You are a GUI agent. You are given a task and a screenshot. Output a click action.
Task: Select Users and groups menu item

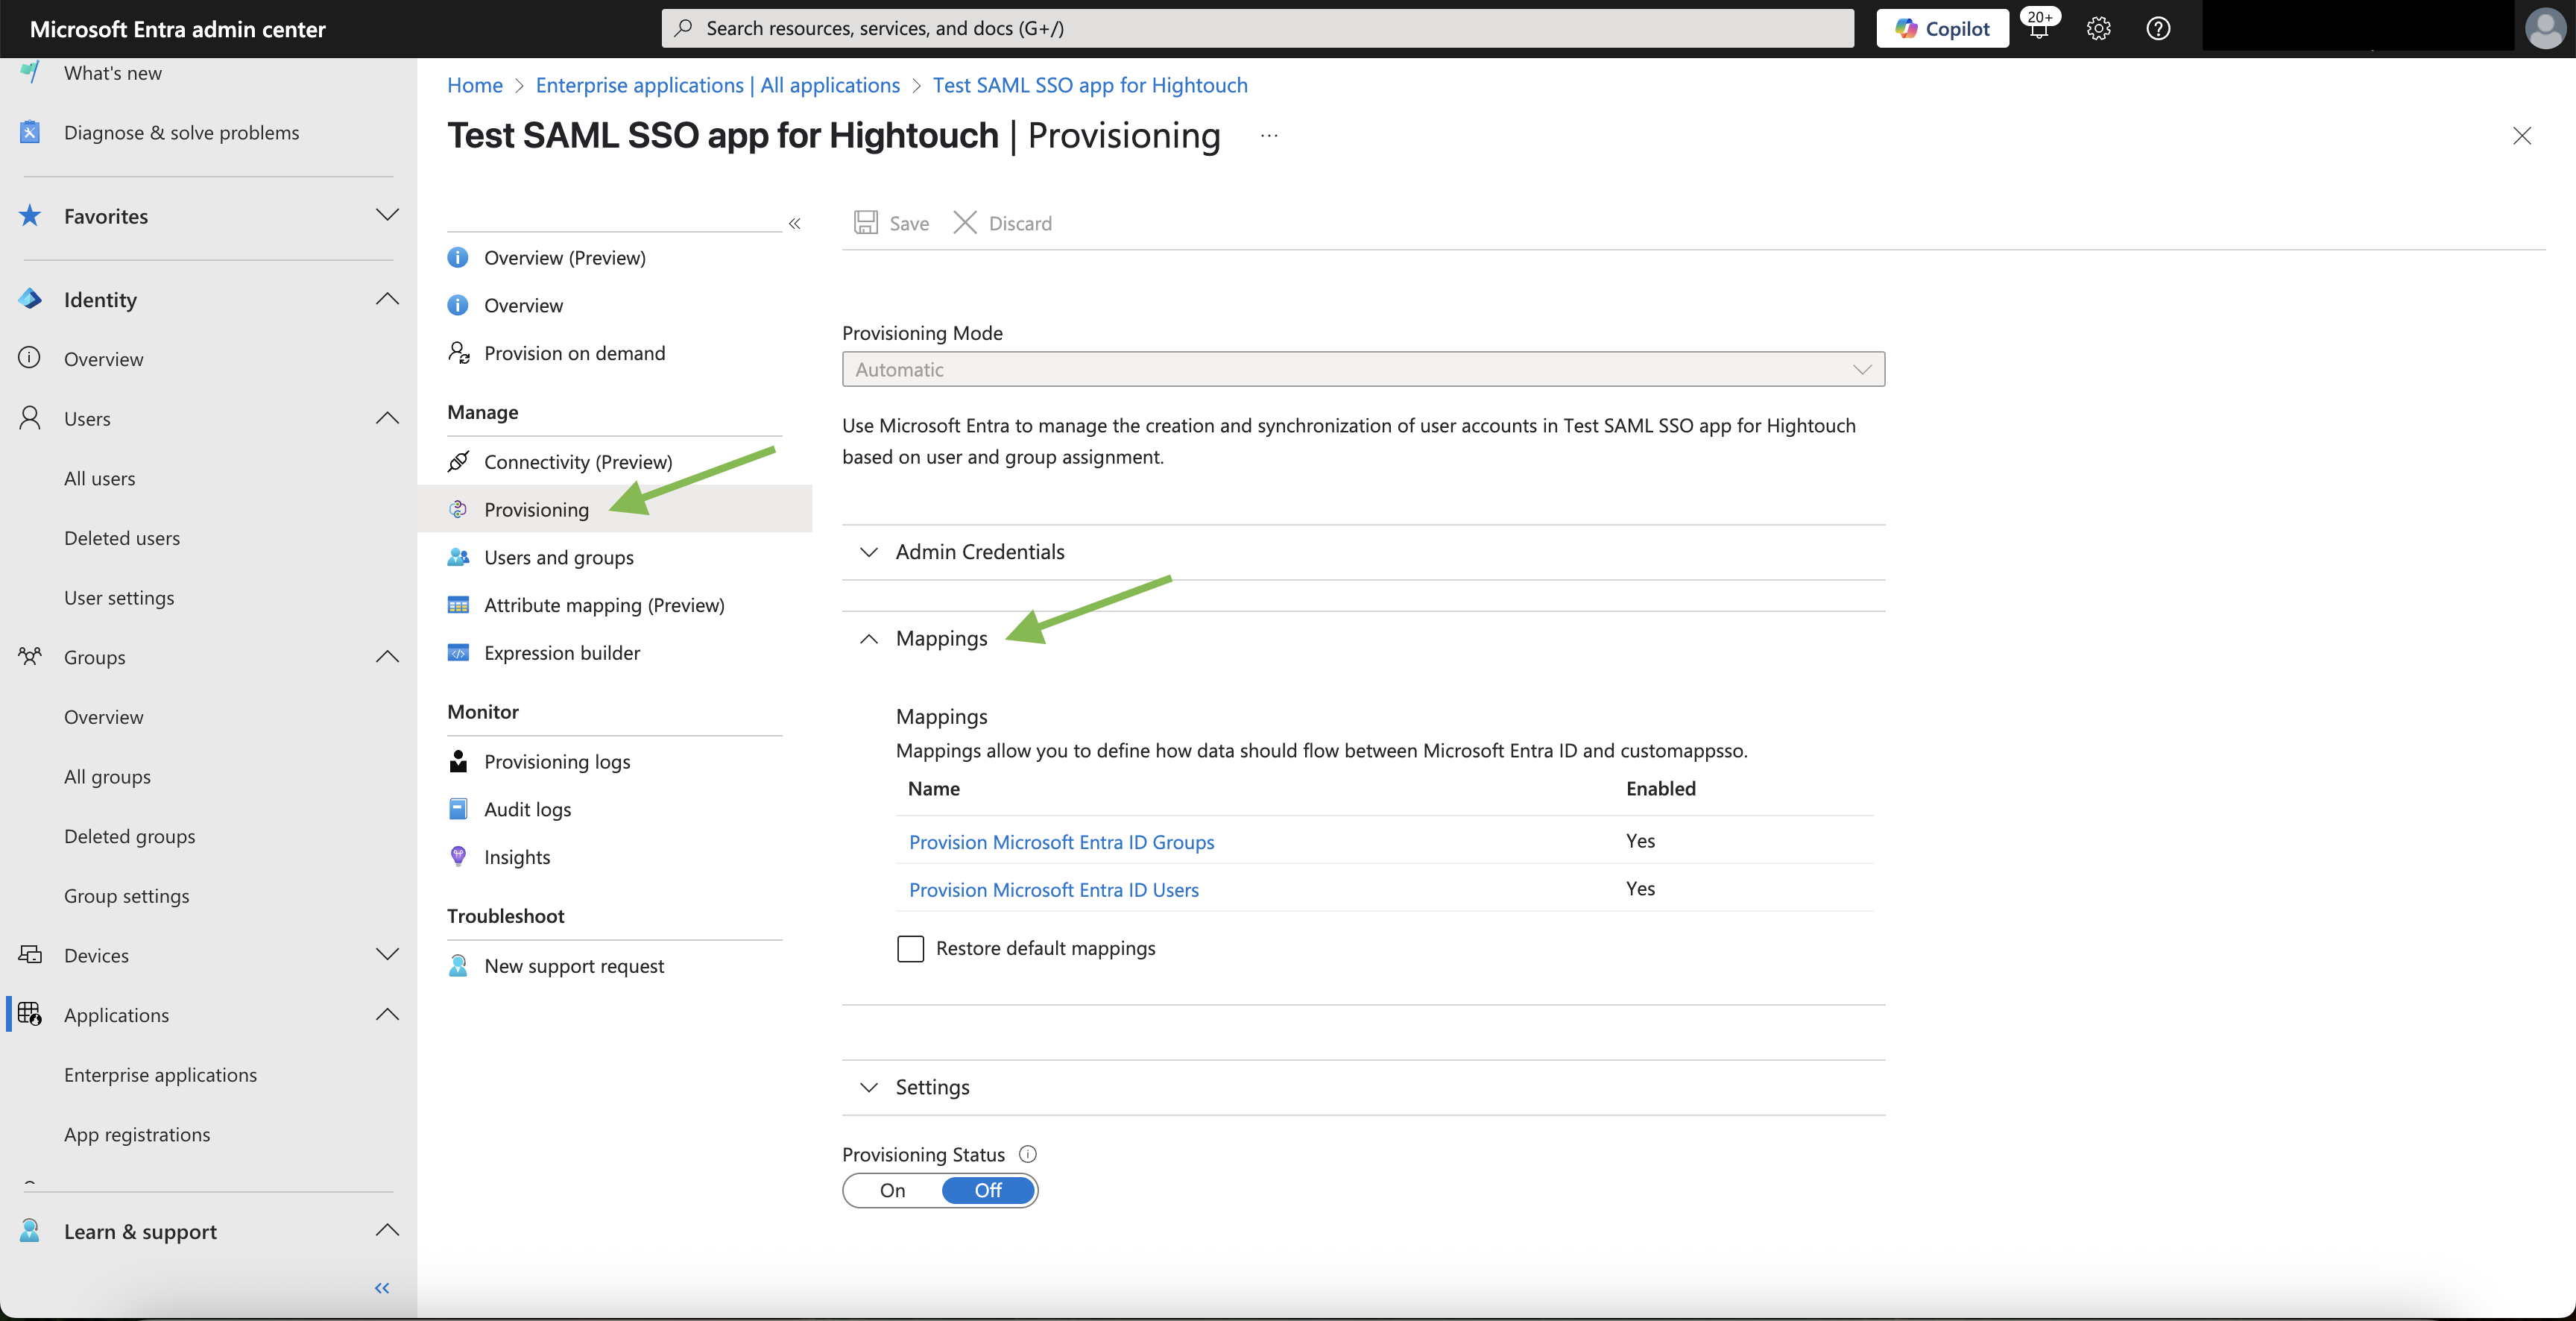point(558,557)
